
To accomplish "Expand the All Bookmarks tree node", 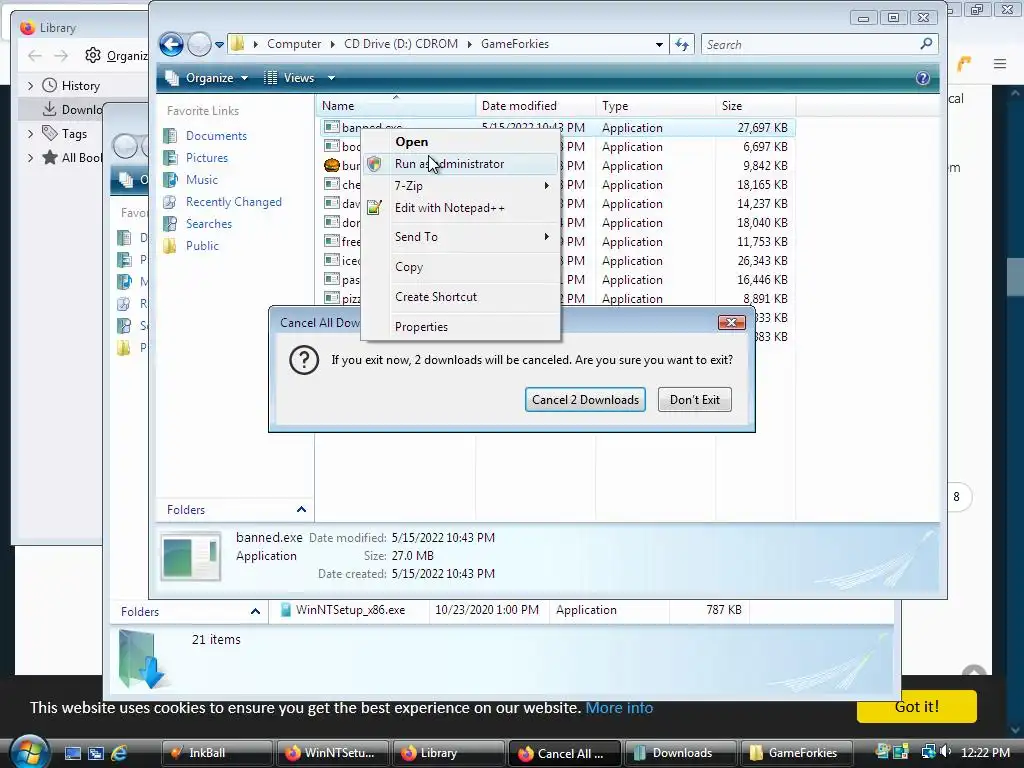I will 30,157.
